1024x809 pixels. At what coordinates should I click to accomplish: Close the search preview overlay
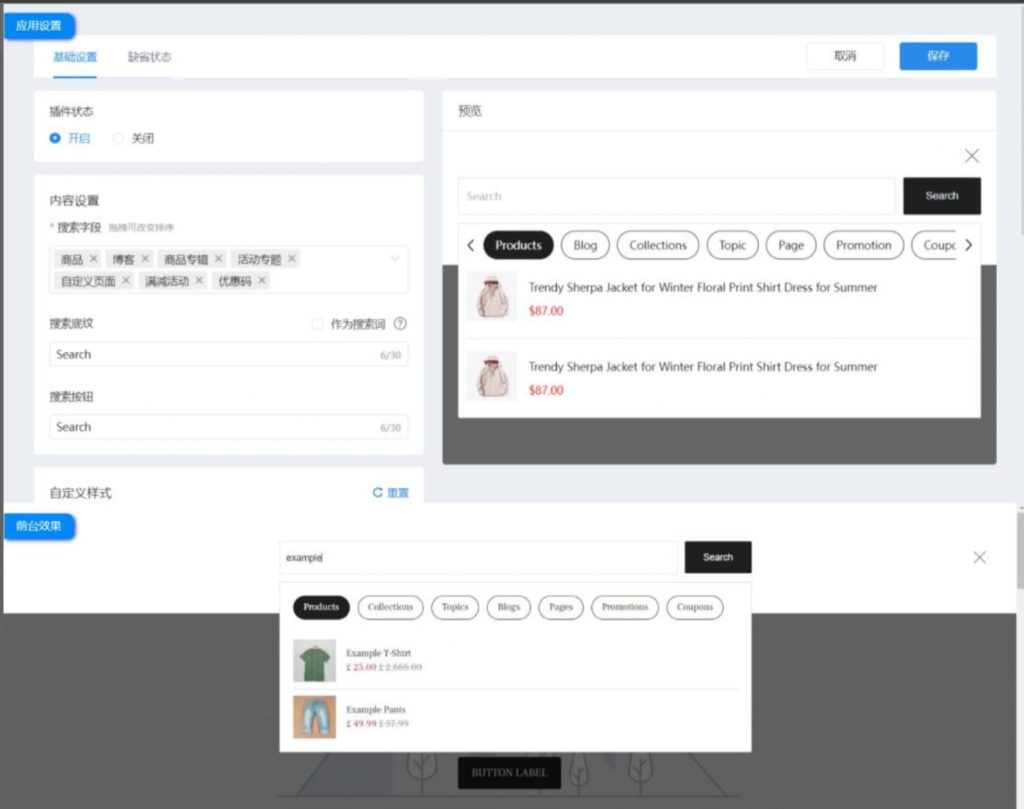(971, 156)
